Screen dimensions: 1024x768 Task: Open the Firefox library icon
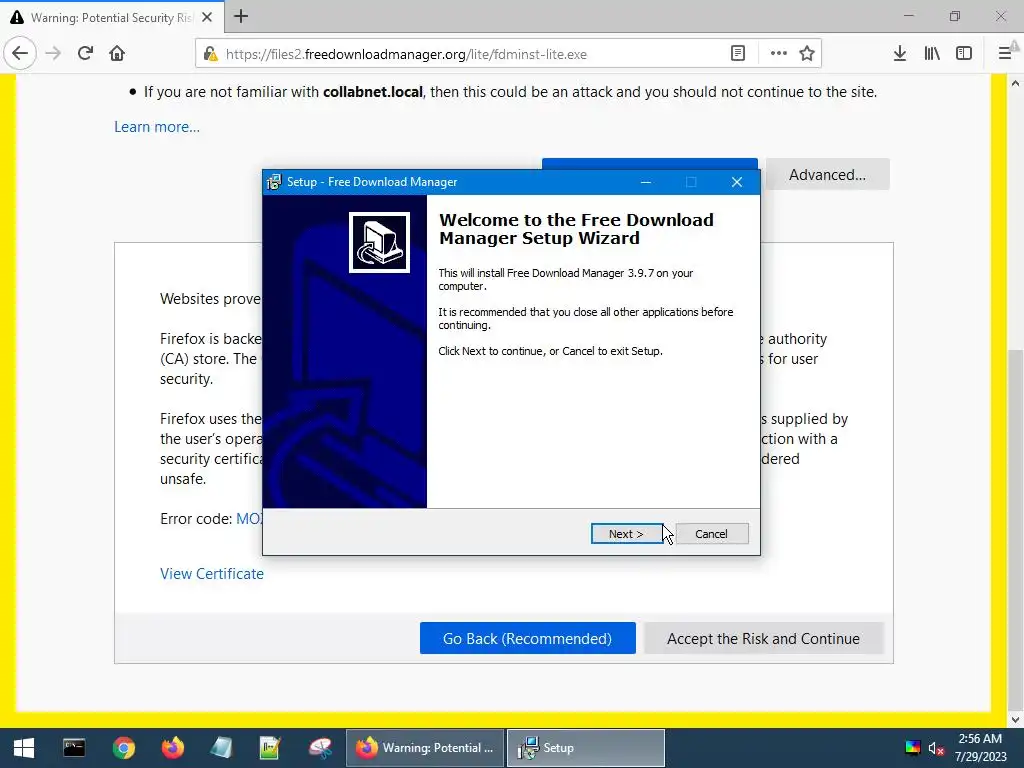tap(932, 54)
